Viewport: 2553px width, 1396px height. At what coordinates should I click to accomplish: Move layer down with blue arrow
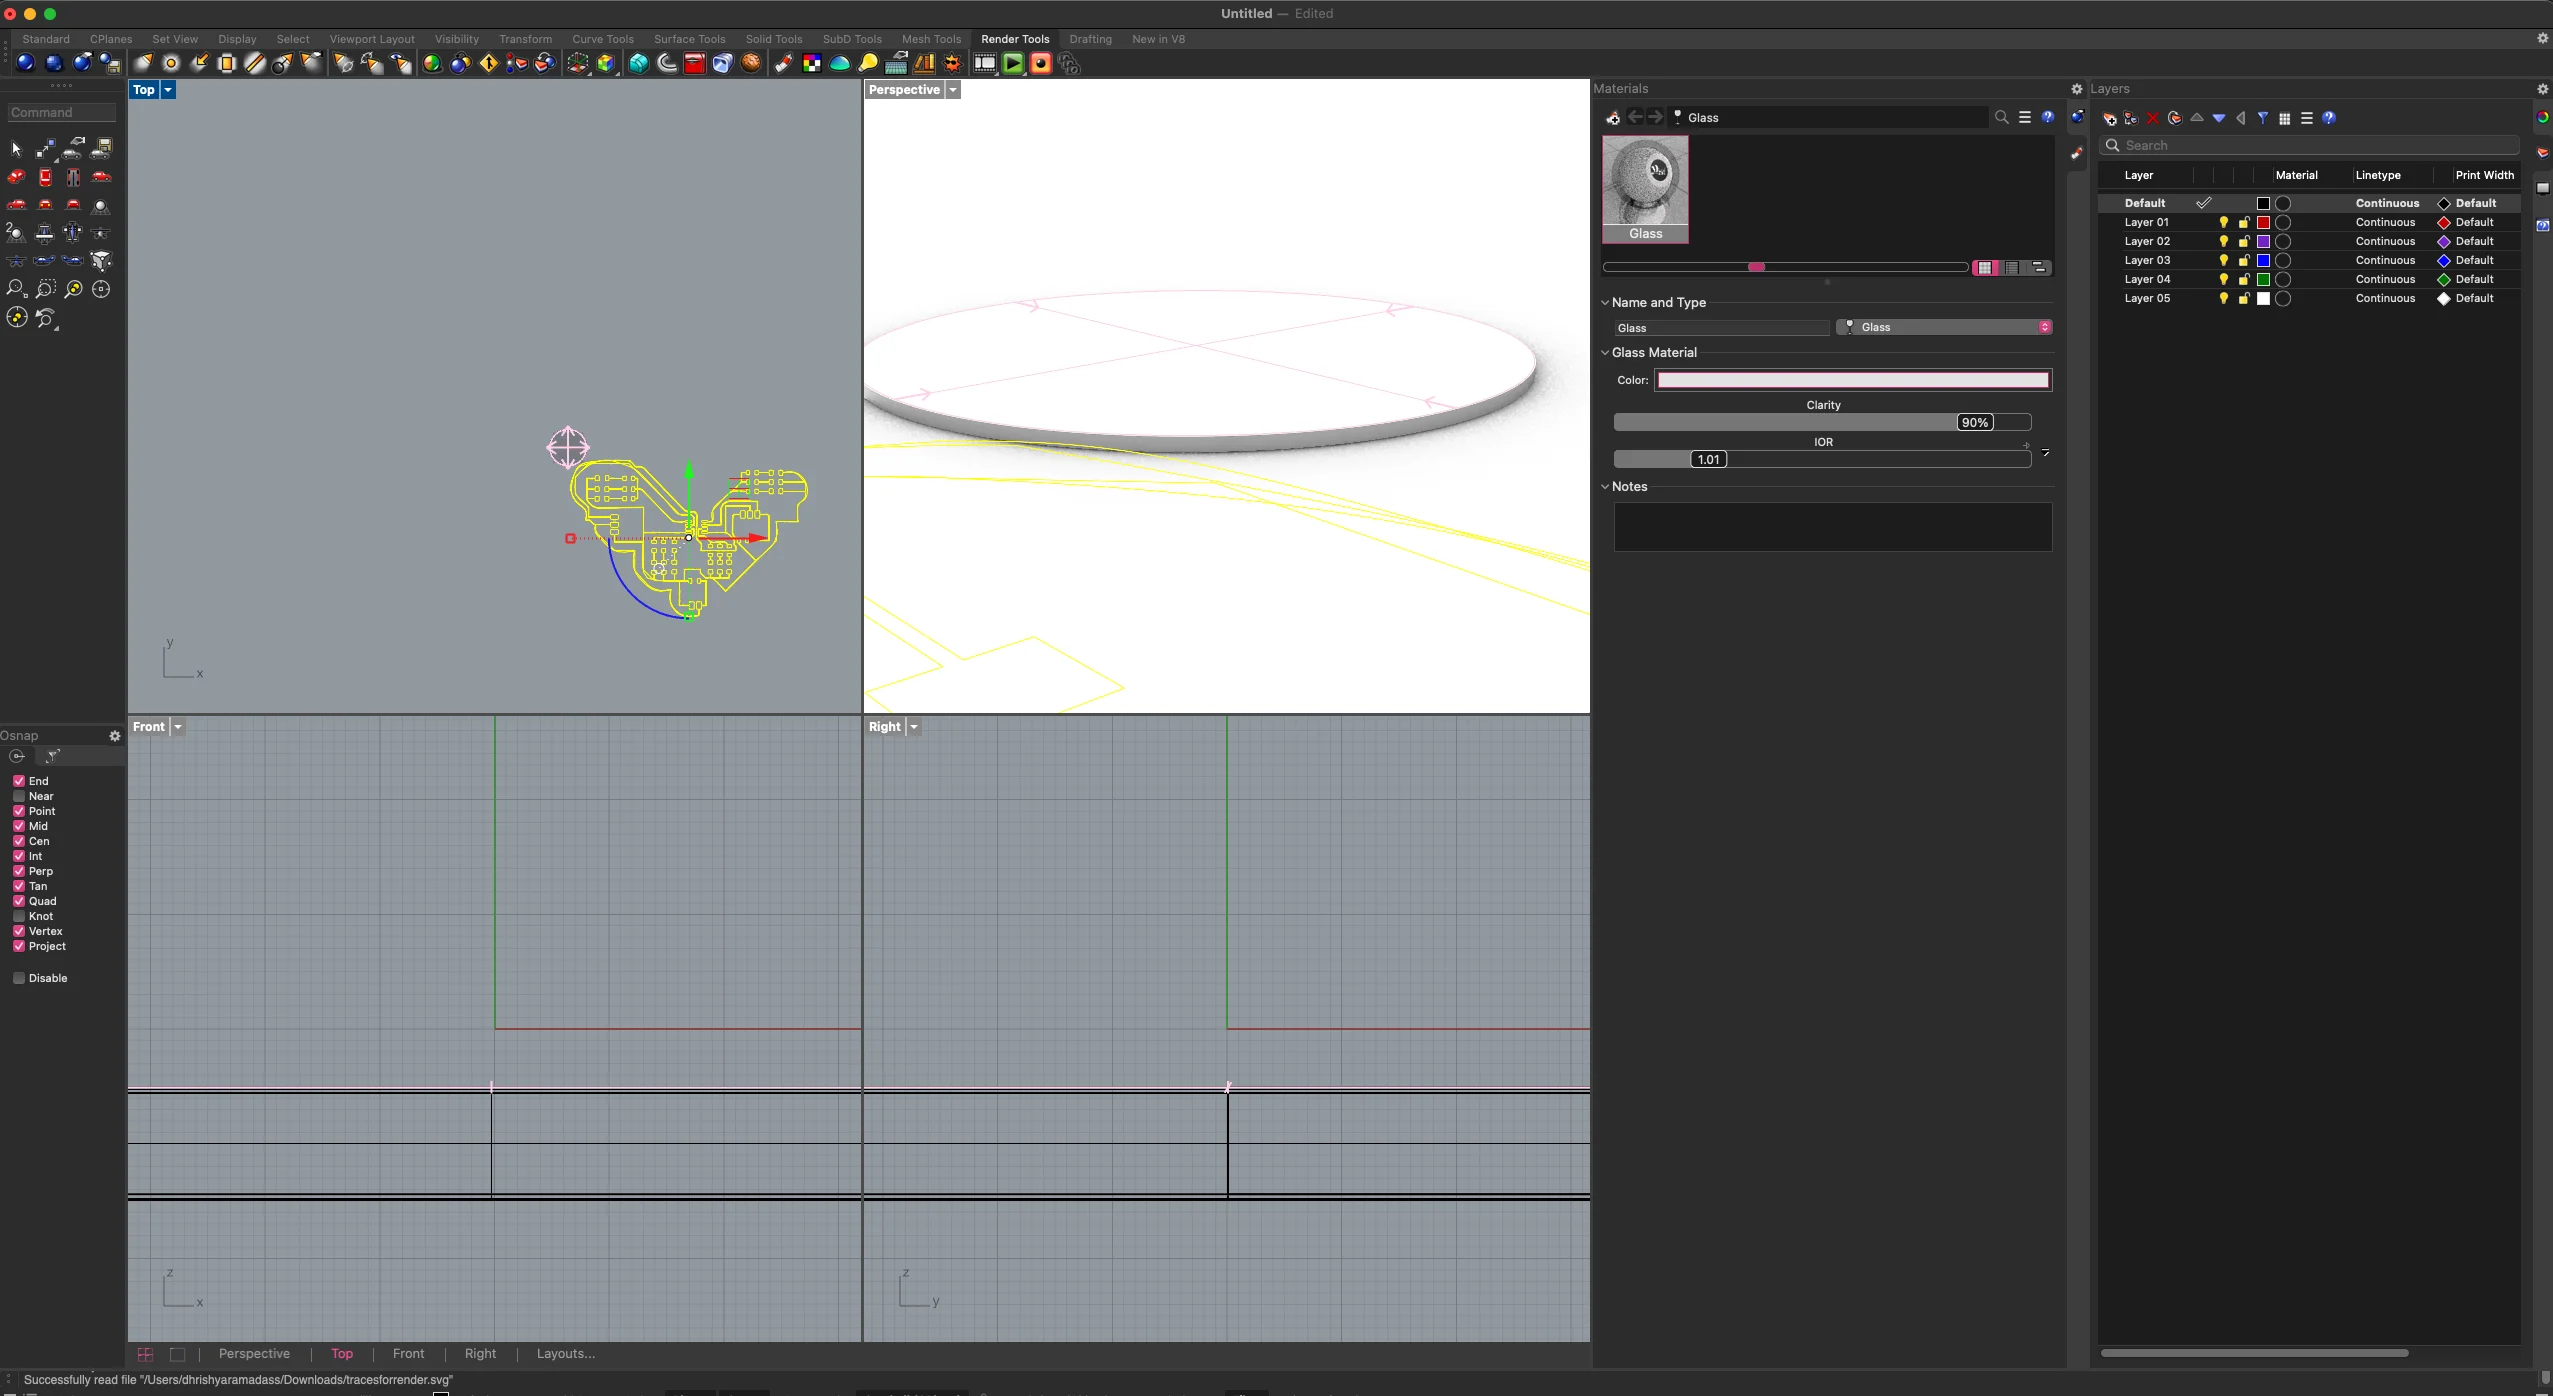2219,118
